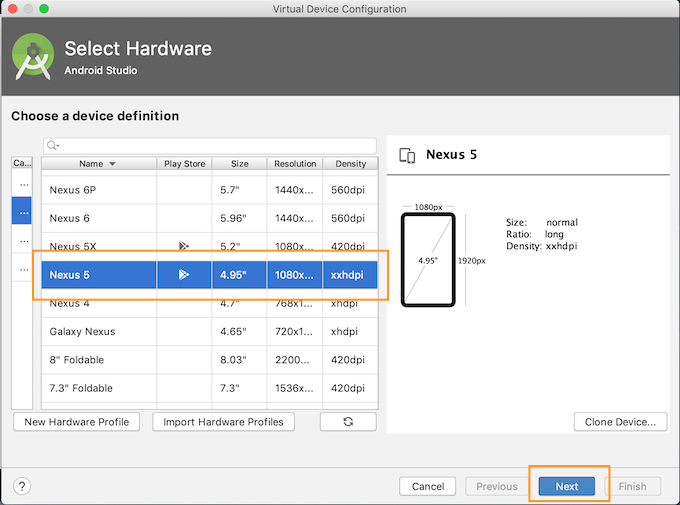Click the Category (Ca...) column header

22,163
